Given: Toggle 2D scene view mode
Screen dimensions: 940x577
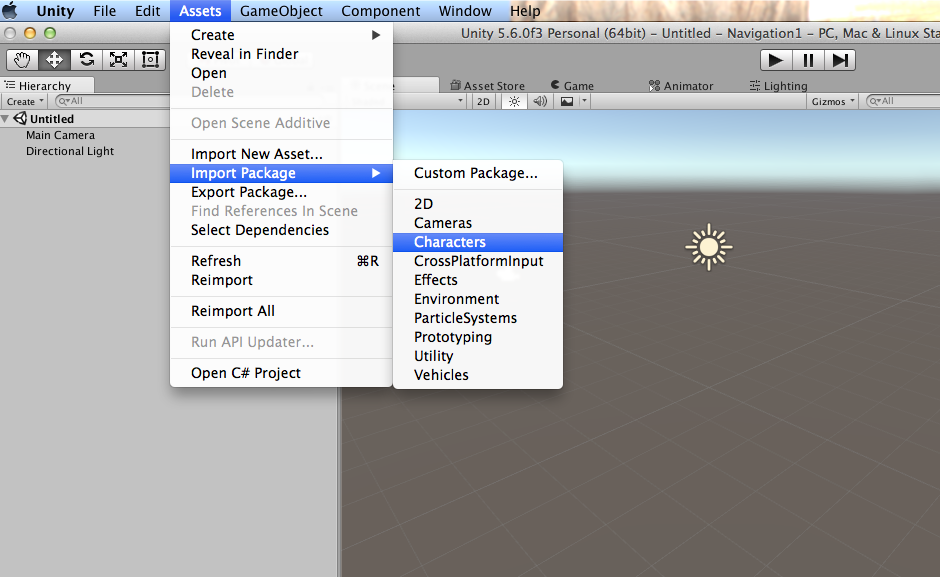Looking at the screenshot, I should tap(483, 101).
